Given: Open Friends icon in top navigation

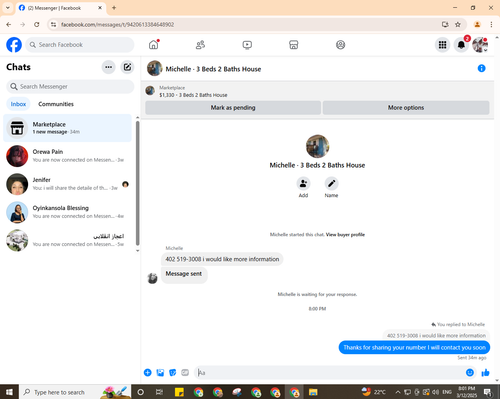Looking at the screenshot, I should 200,45.
